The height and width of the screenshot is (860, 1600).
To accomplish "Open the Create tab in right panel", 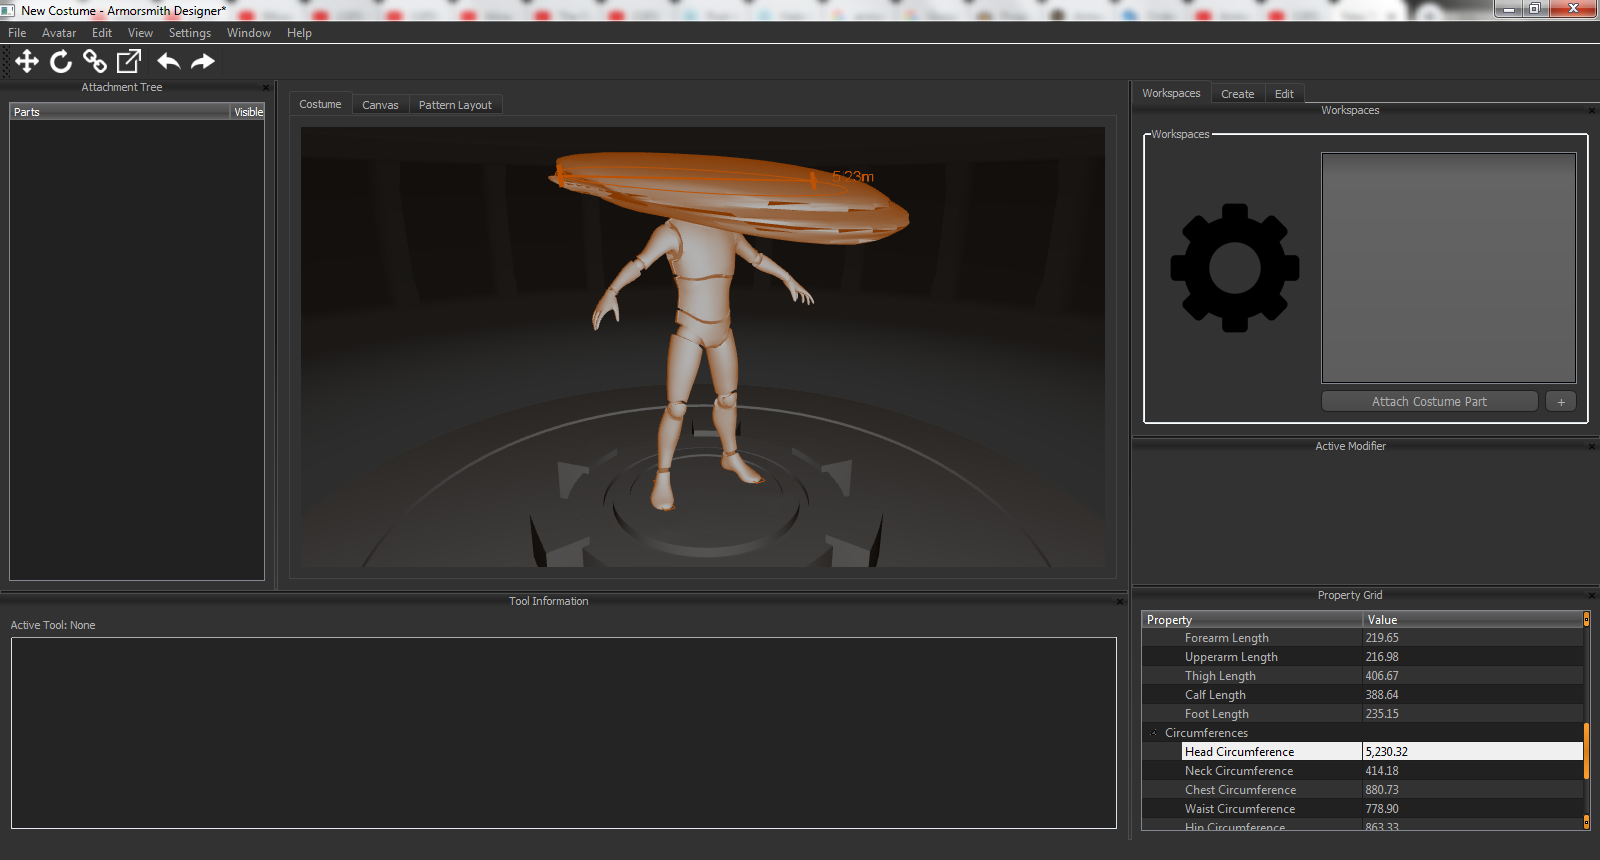I will tap(1237, 94).
